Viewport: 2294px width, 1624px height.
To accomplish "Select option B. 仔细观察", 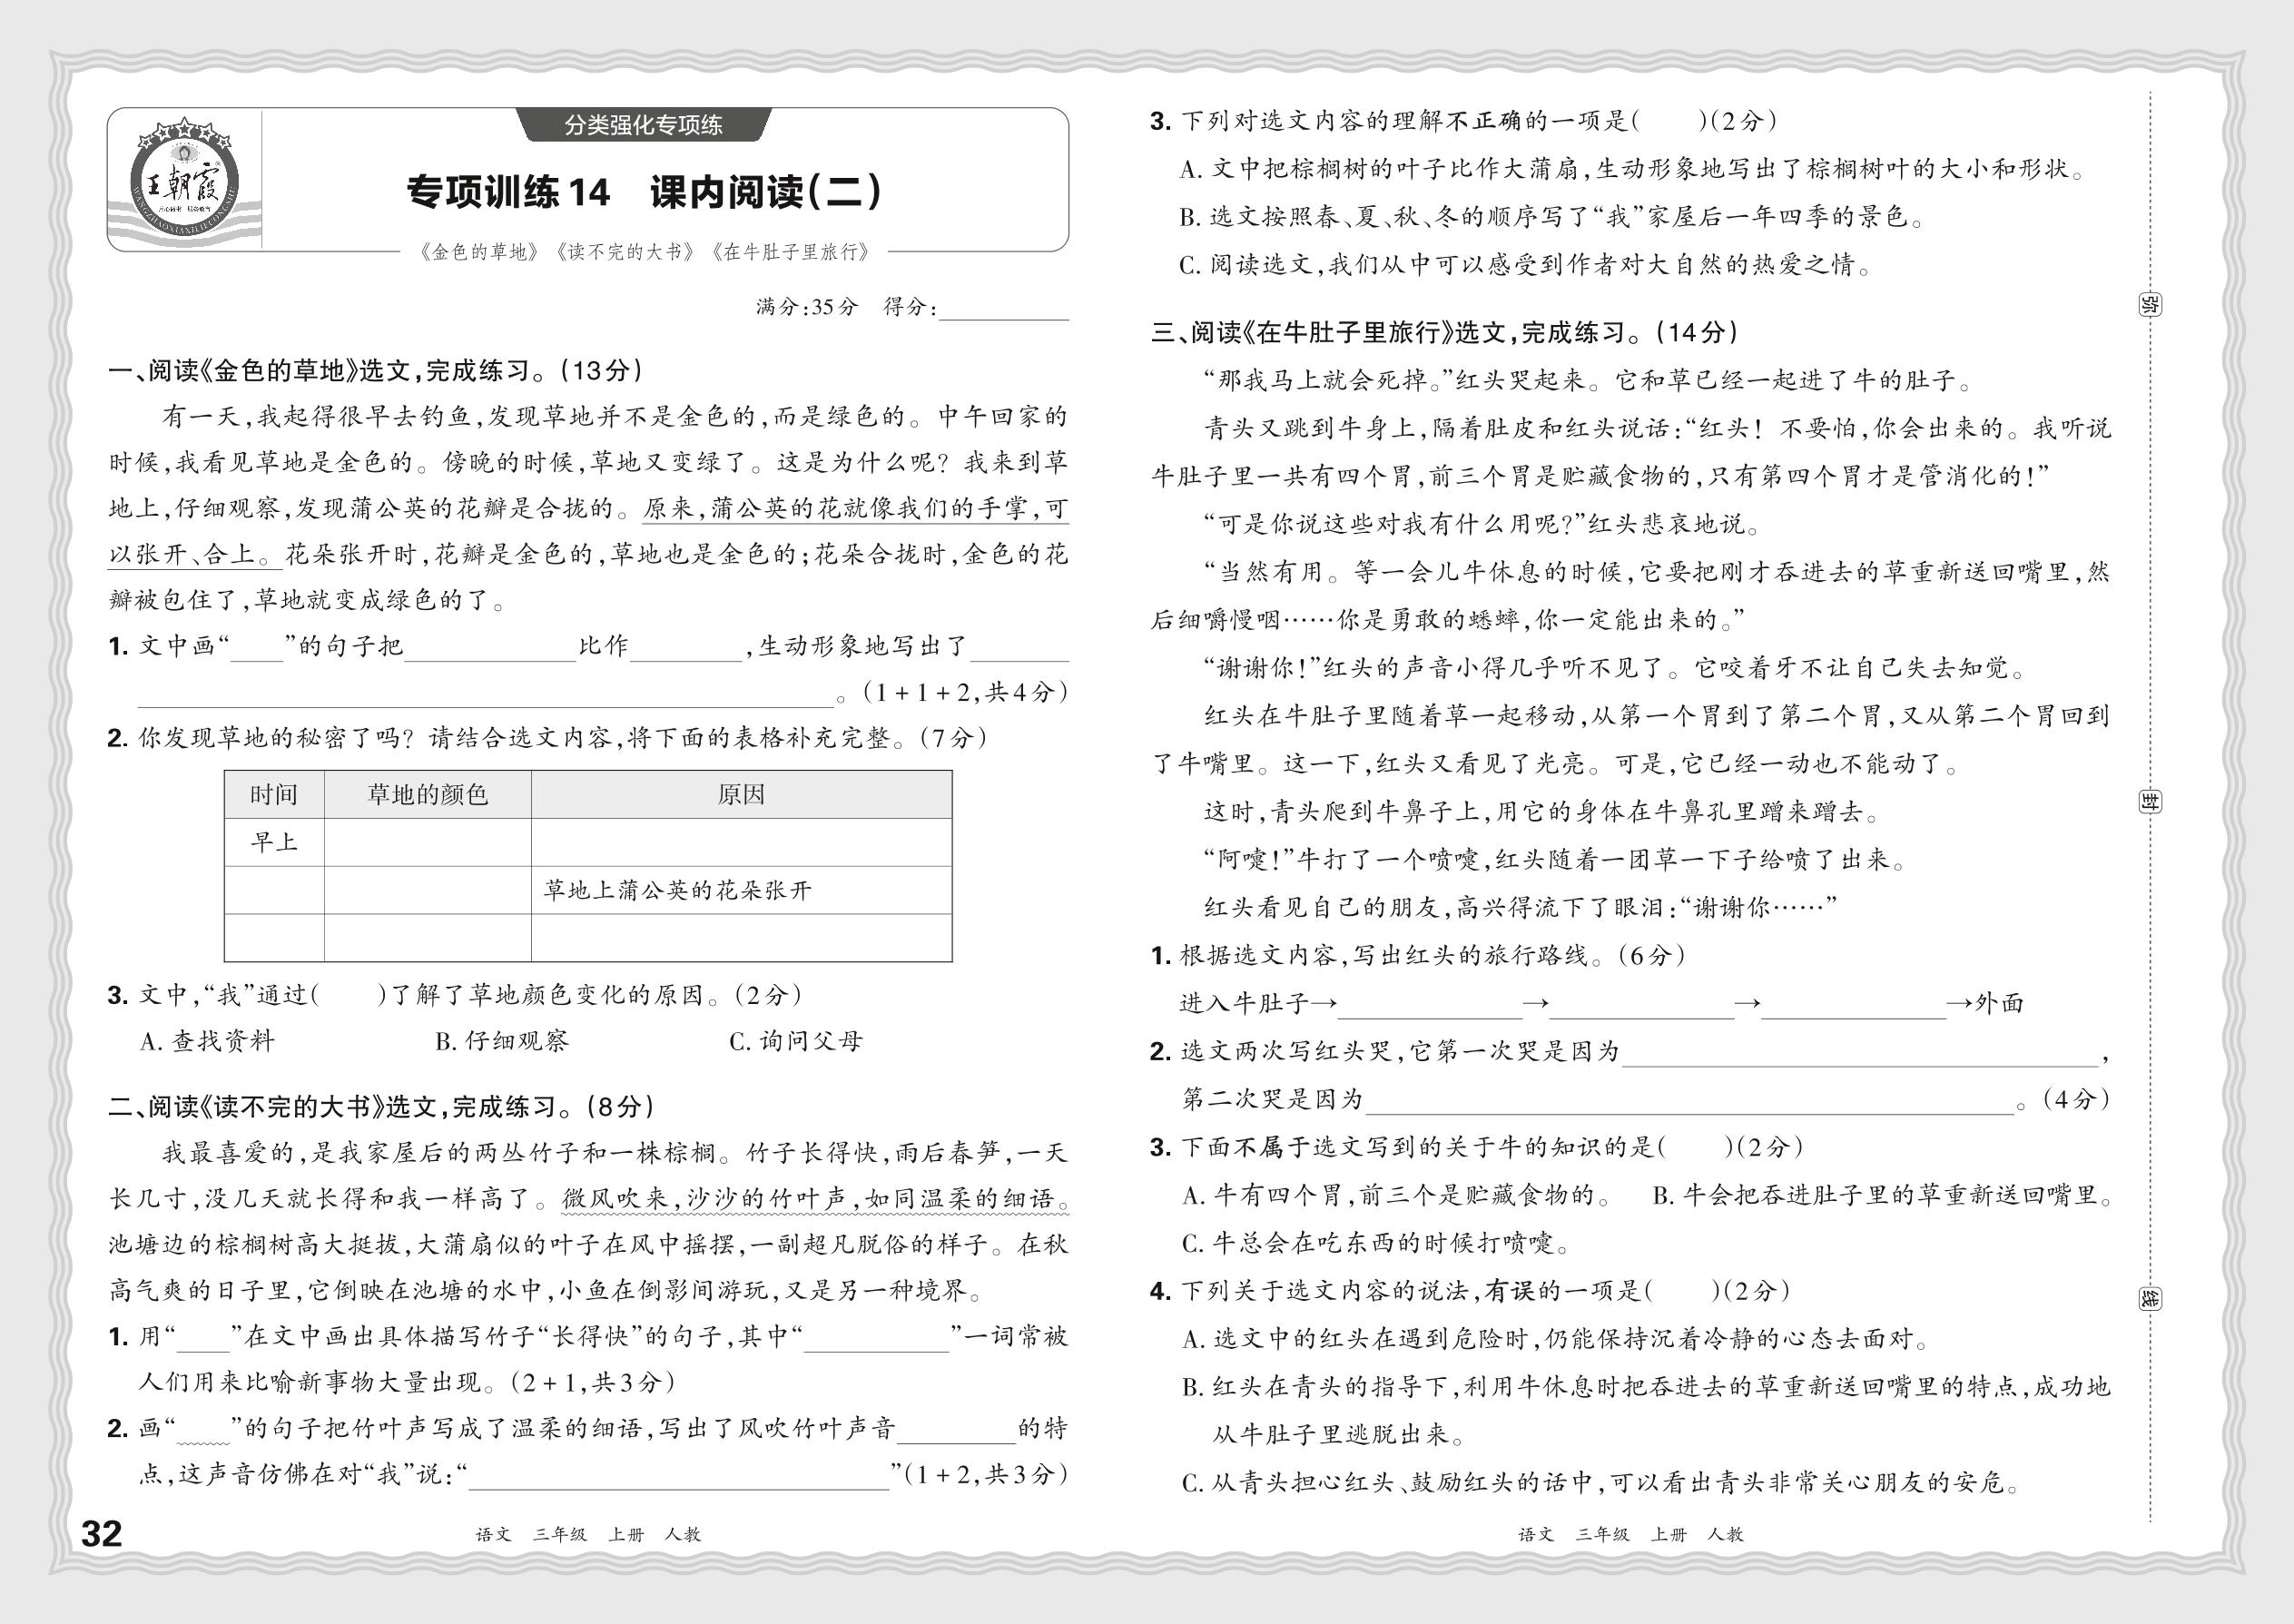I will coord(502,1041).
